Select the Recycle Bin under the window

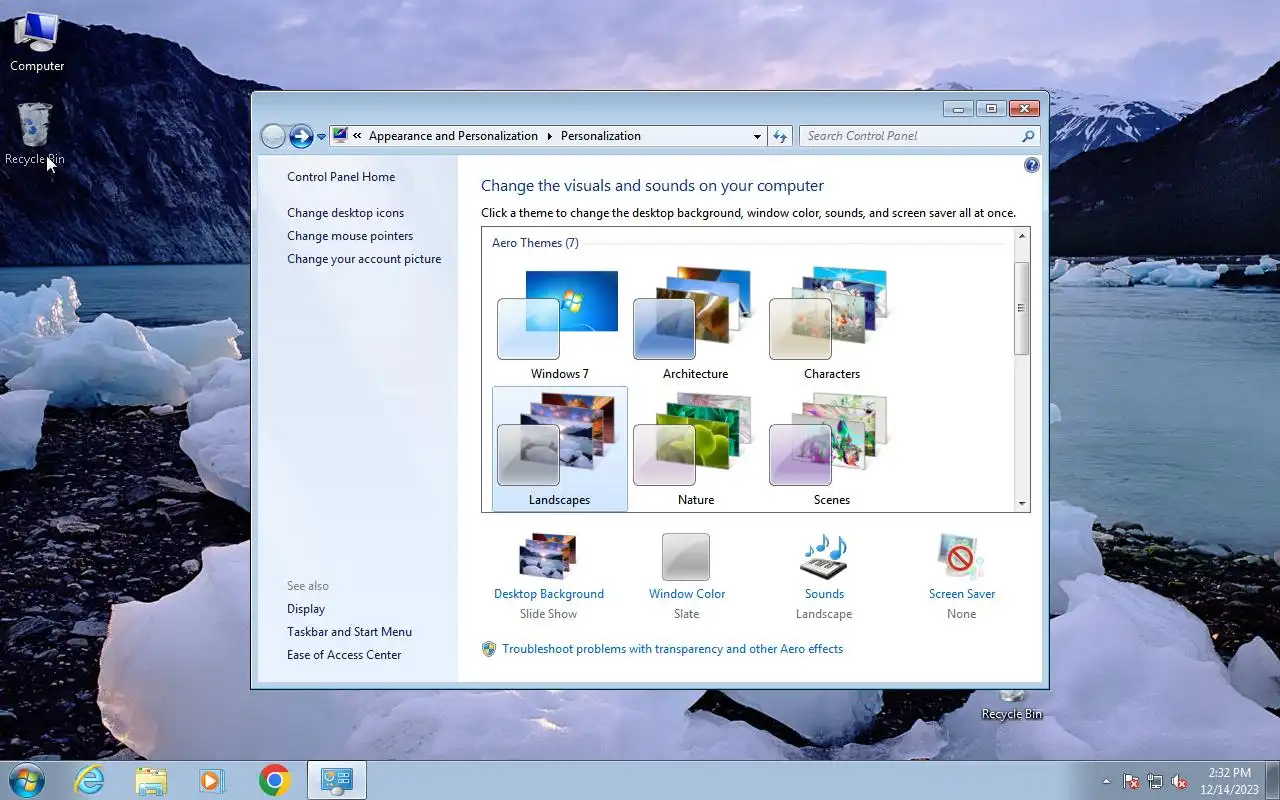tap(1012, 705)
